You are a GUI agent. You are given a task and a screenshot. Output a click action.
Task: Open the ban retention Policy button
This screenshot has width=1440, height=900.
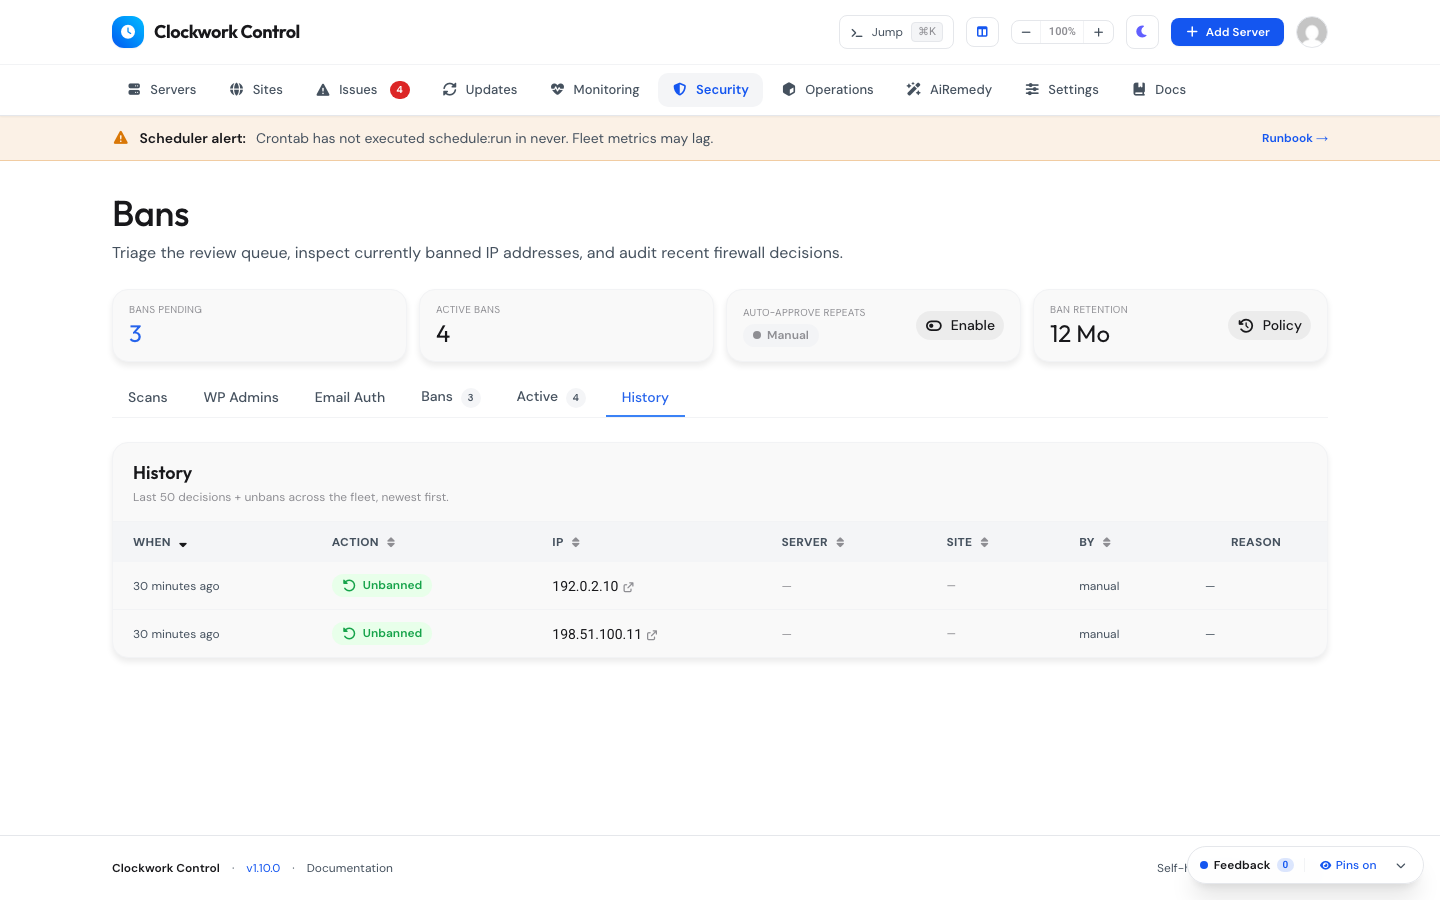(1269, 326)
